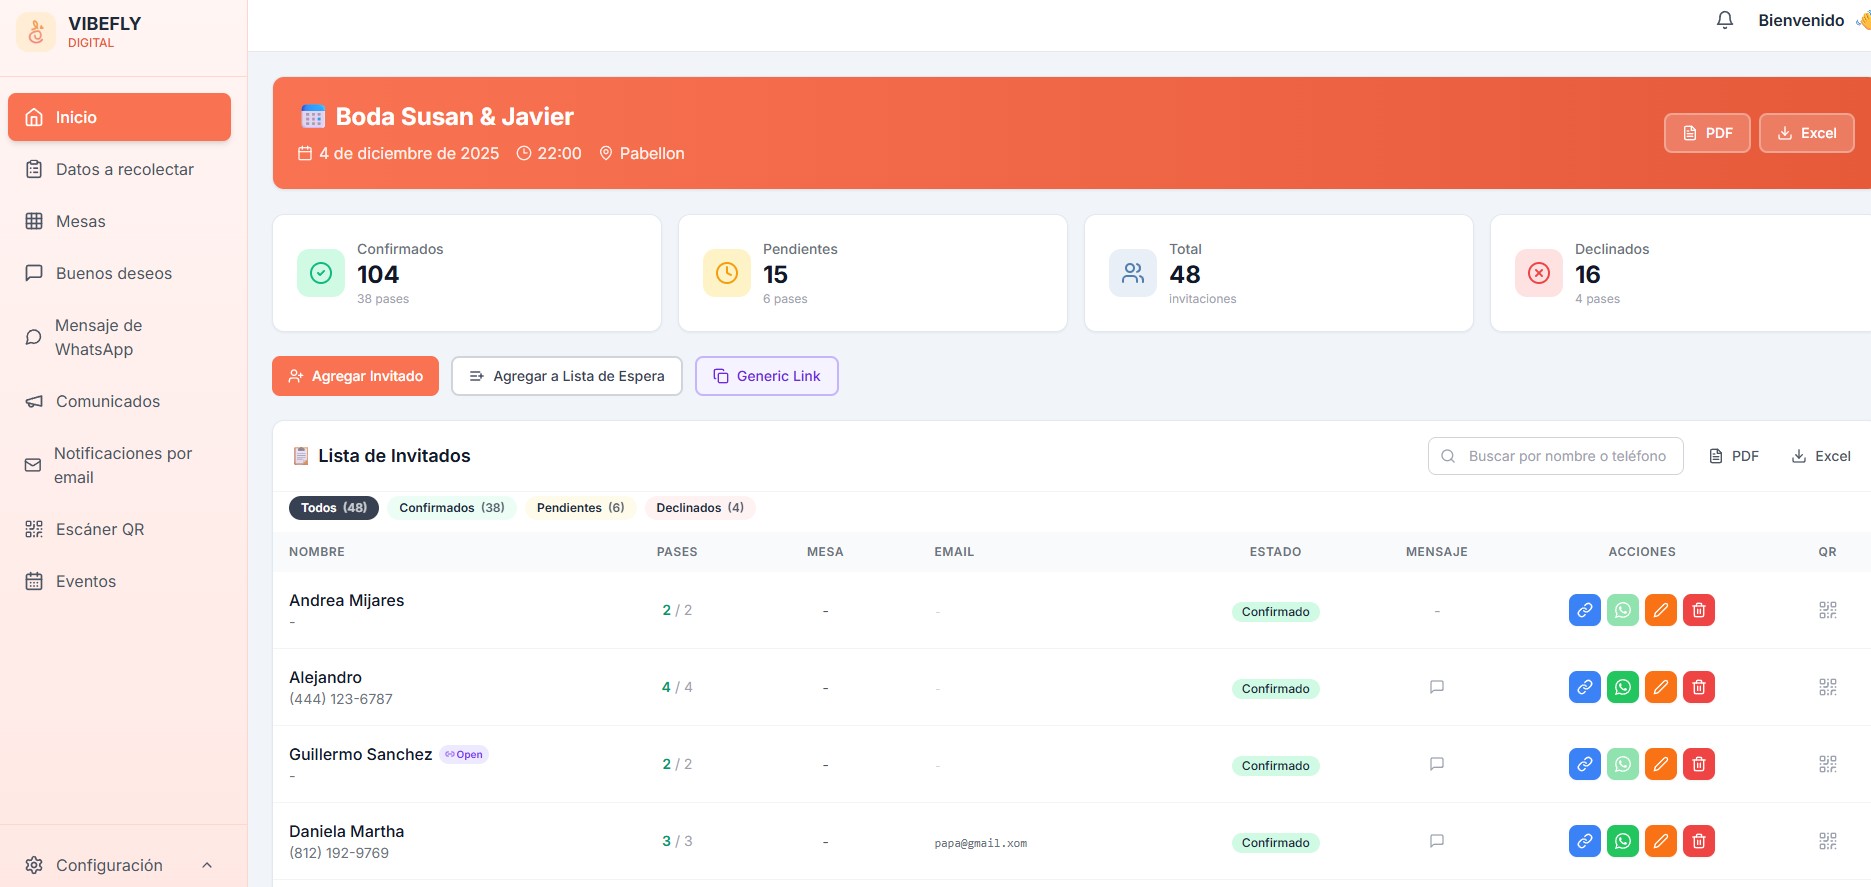This screenshot has height=887, width=1871.
Task: Open the Total invitaciones card
Action: pyautogui.click(x=1279, y=273)
